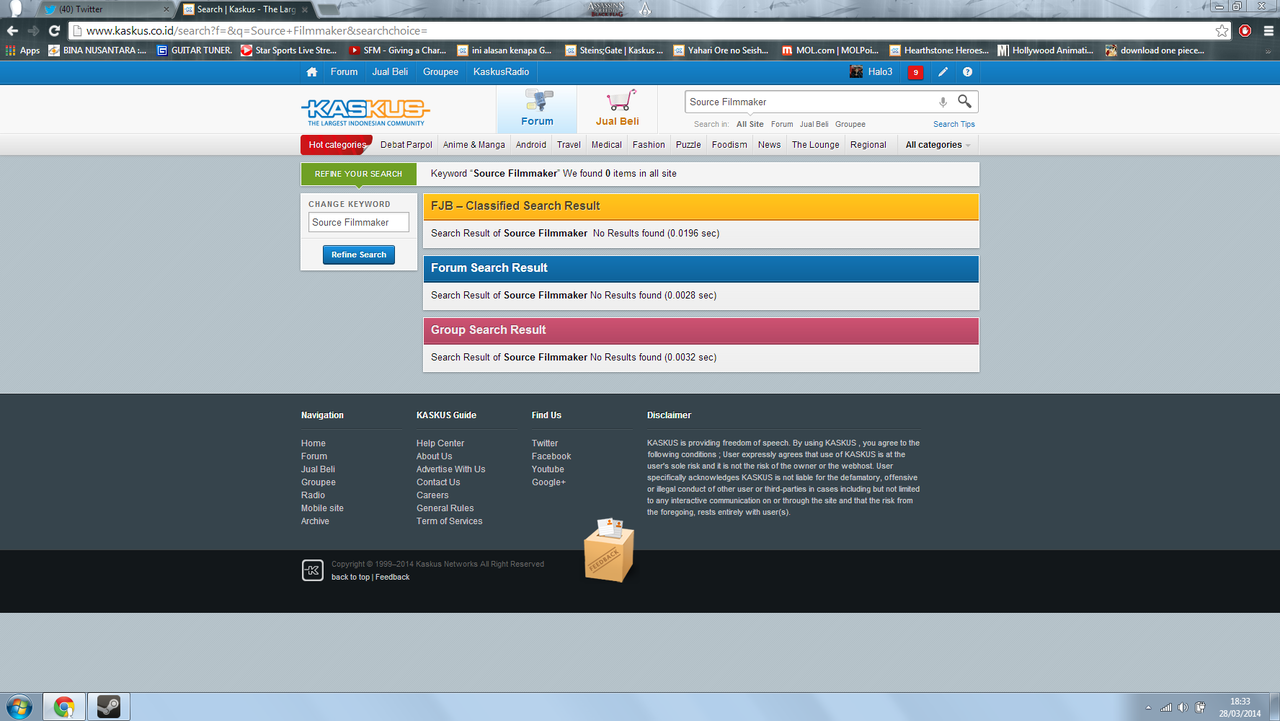This screenshot has height=721, width=1280.
Task: Click the volume icon in system tray
Action: (x=1183, y=707)
